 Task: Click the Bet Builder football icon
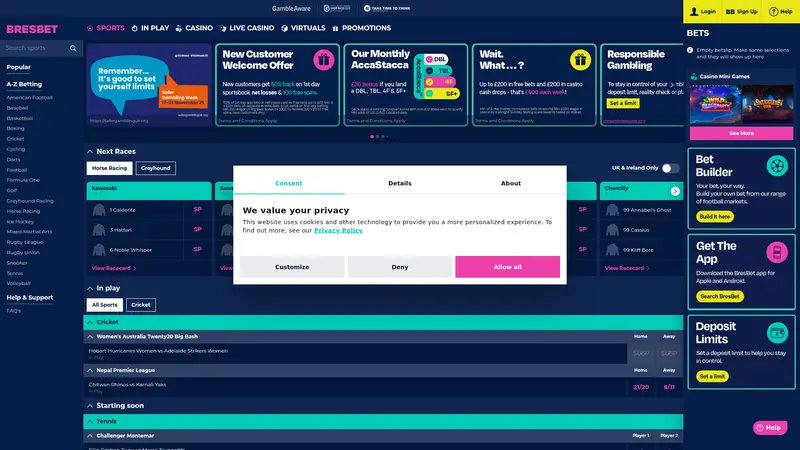(x=777, y=166)
